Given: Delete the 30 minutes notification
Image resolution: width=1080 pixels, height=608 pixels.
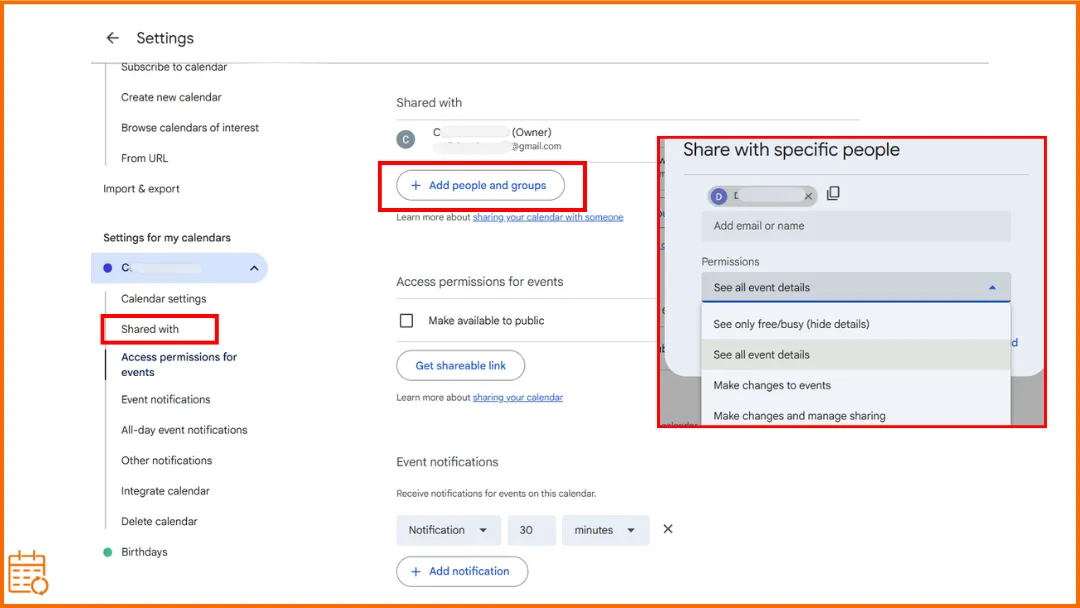Looking at the screenshot, I should tap(667, 529).
